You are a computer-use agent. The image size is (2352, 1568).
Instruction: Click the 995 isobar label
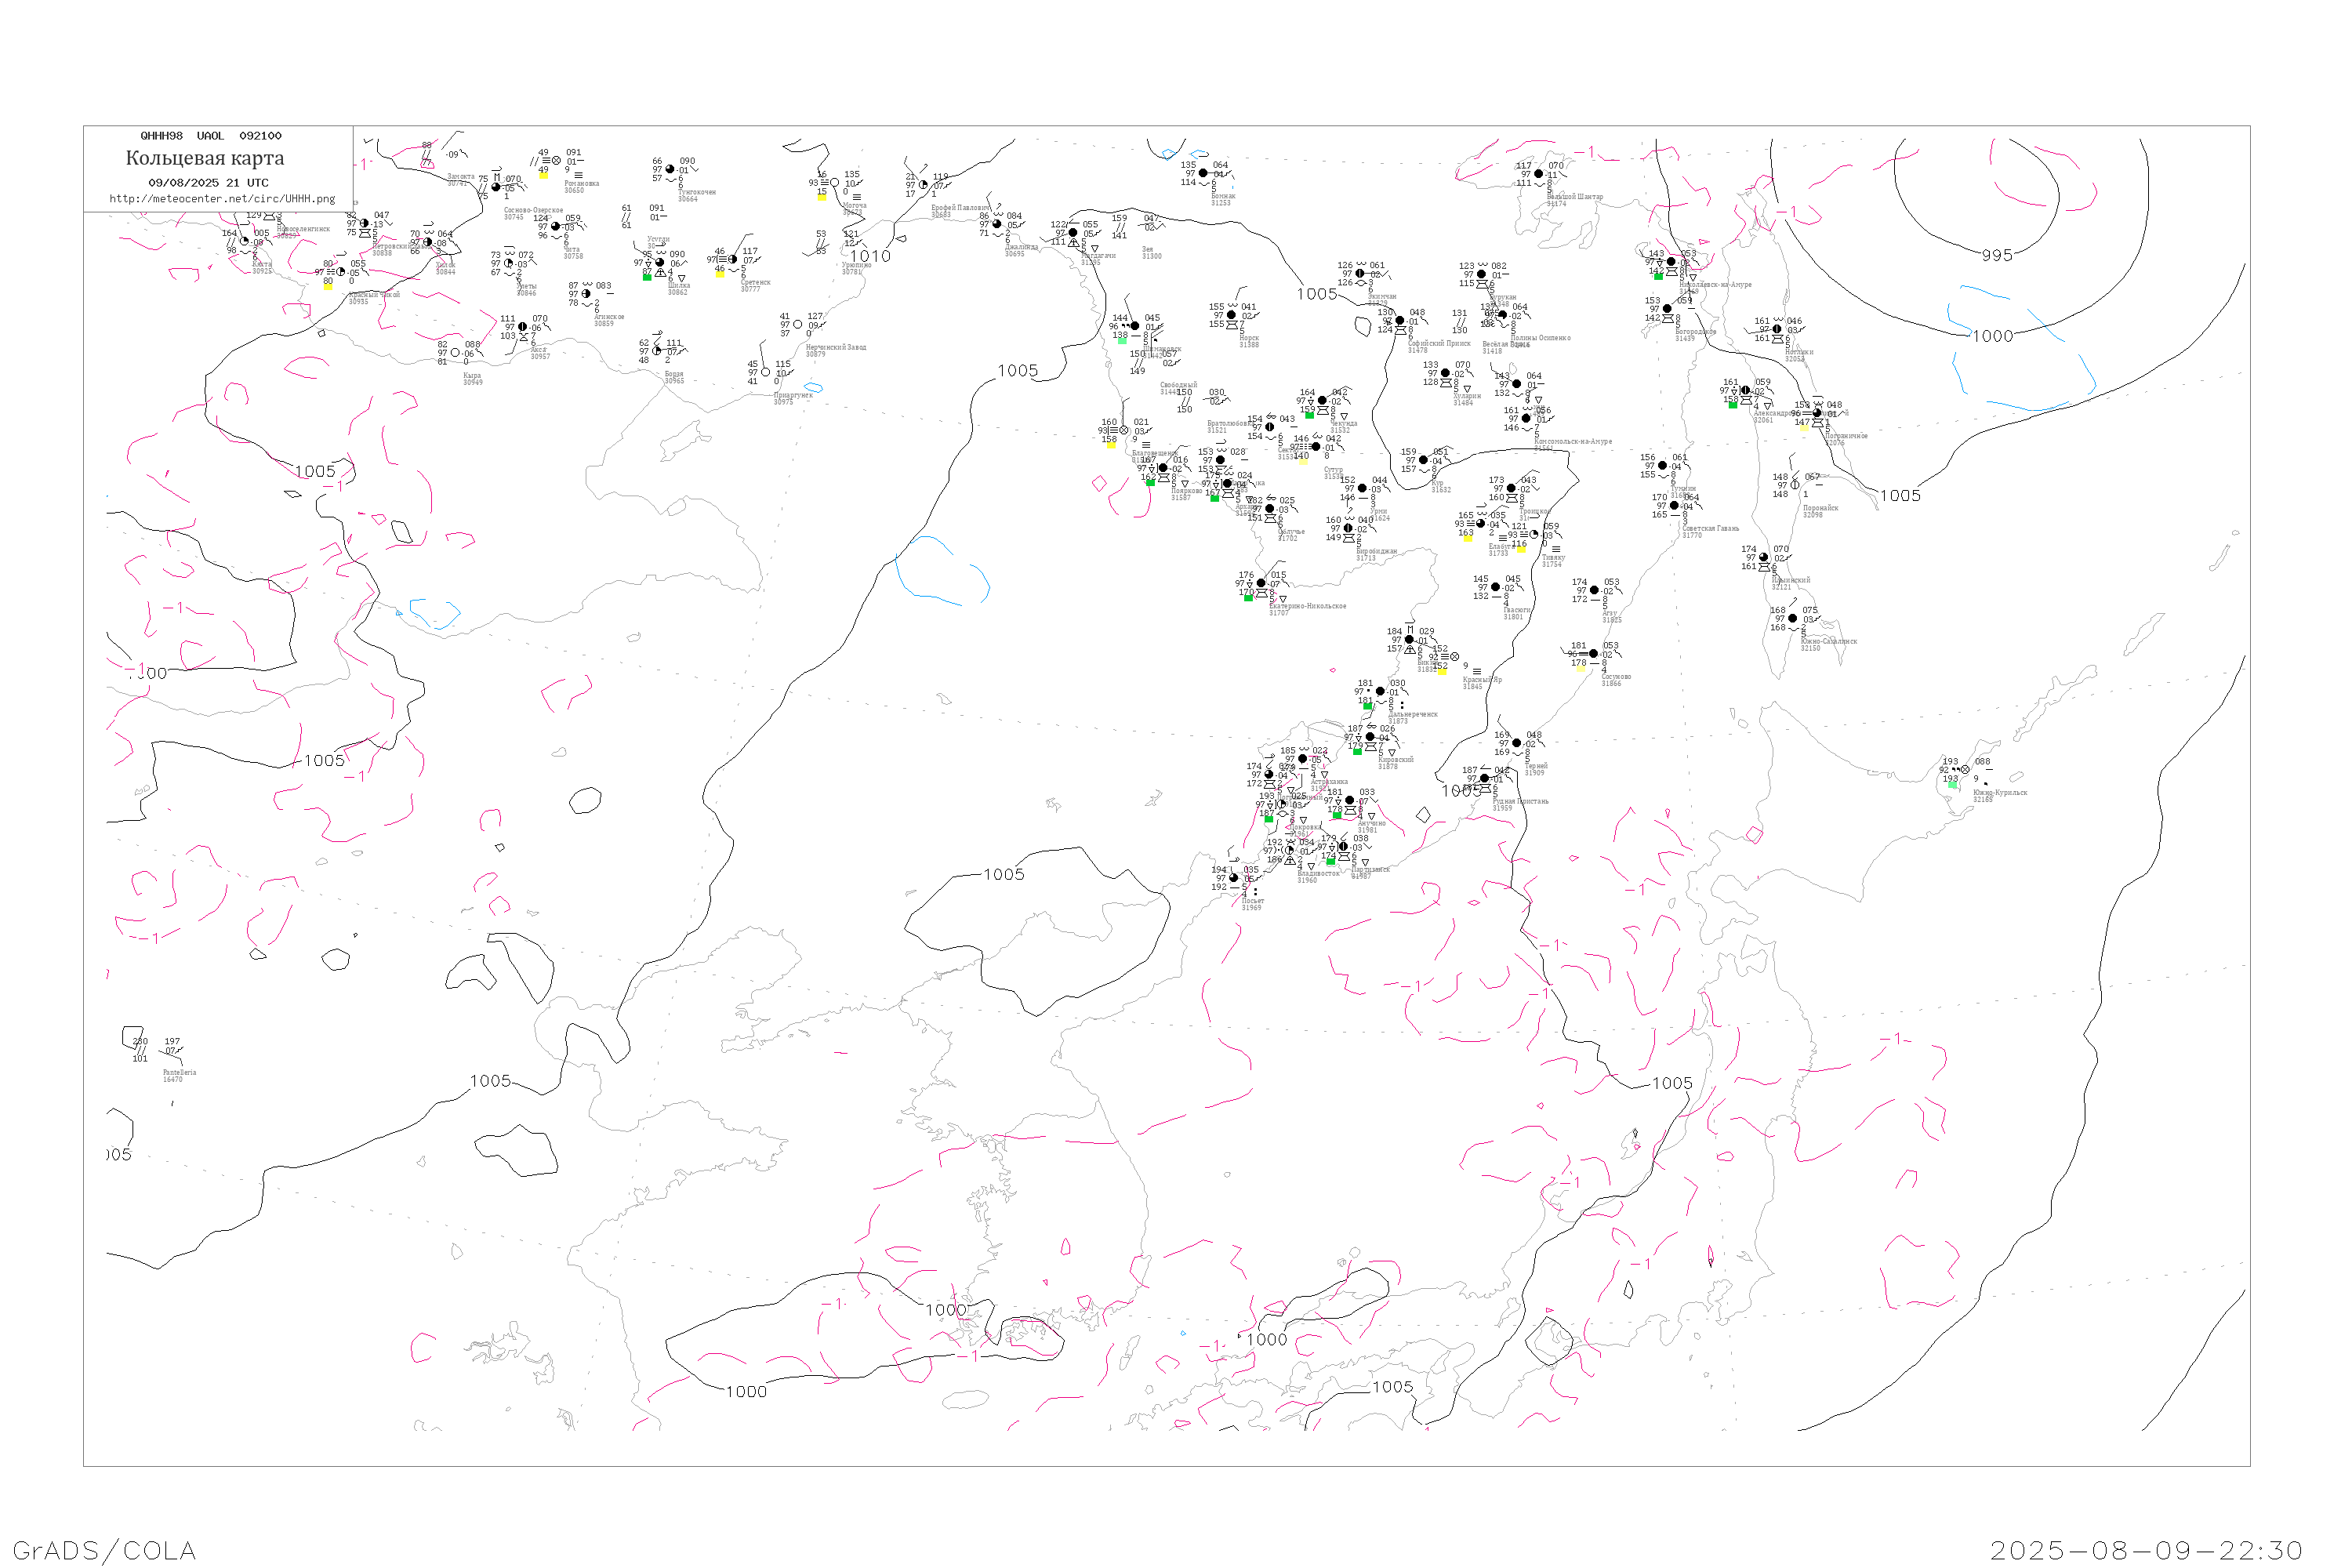click(1997, 255)
